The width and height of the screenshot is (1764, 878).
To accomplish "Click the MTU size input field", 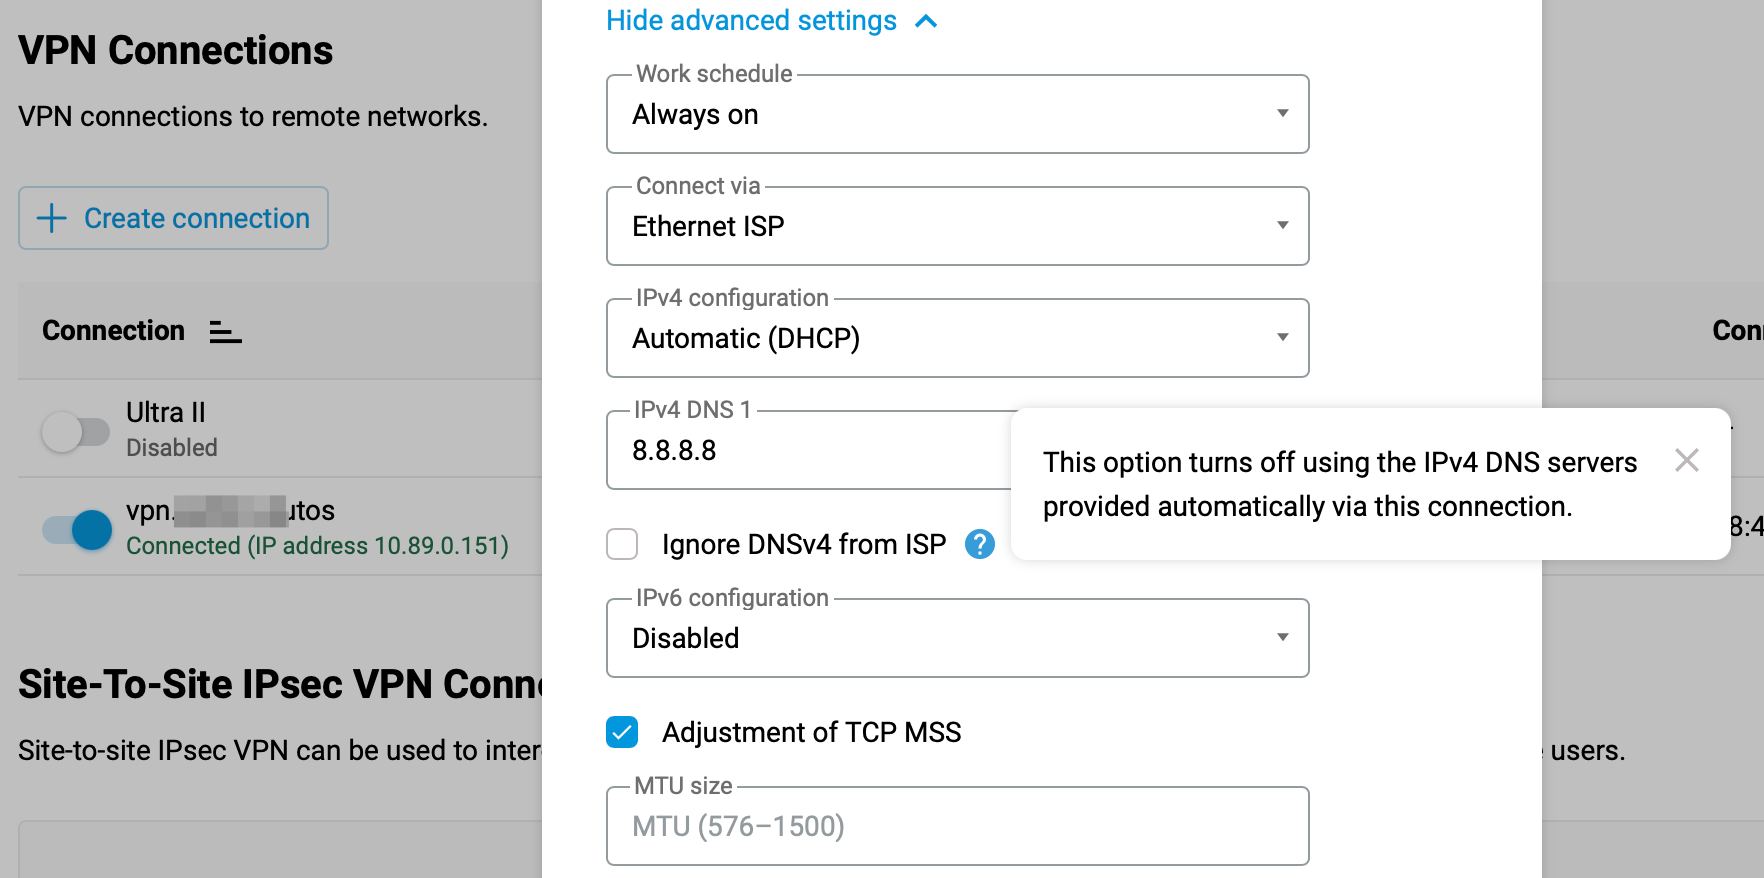I will click(x=957, y=826).
